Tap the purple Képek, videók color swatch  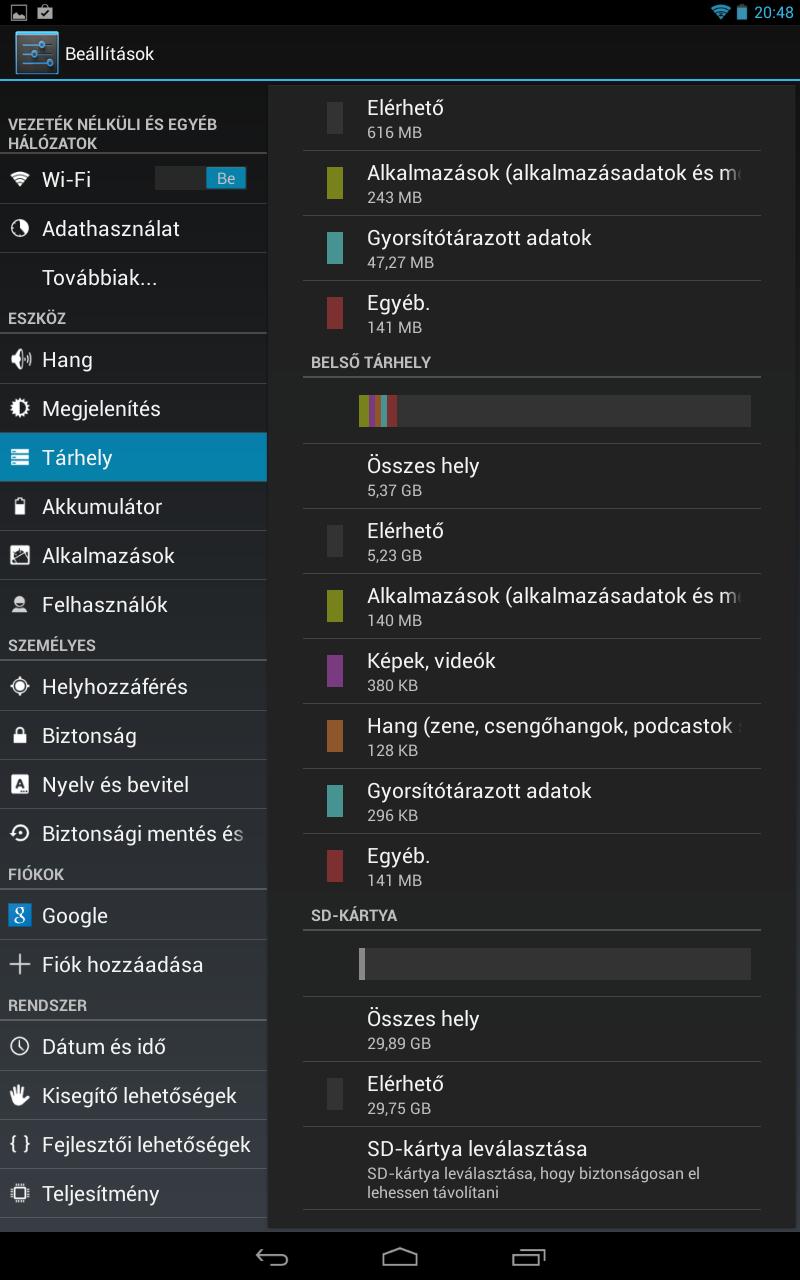[335, 671]
